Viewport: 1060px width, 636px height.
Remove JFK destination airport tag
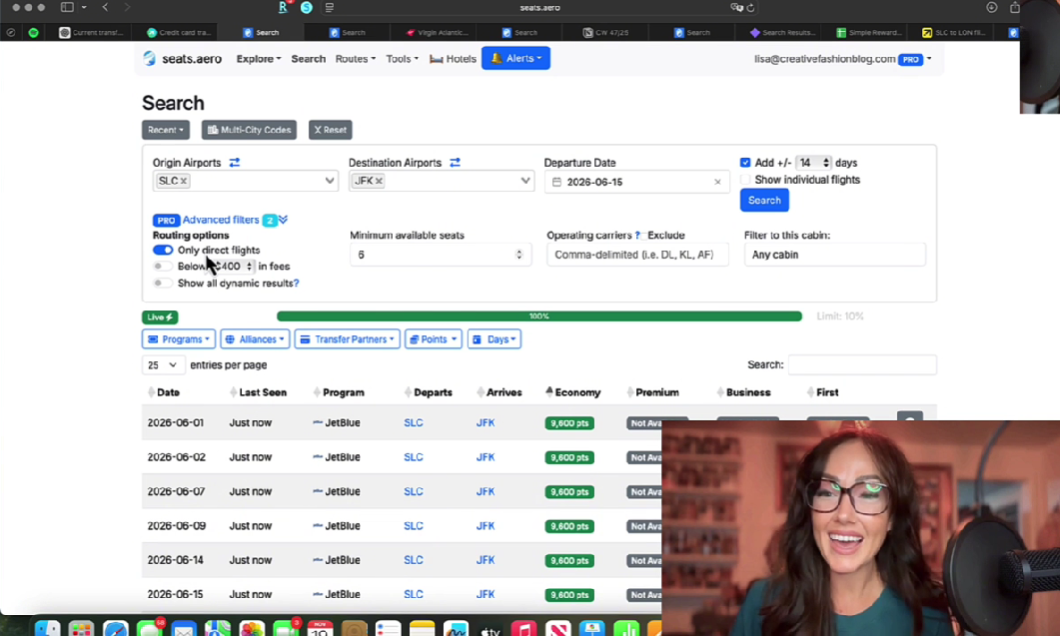point(379,181)
